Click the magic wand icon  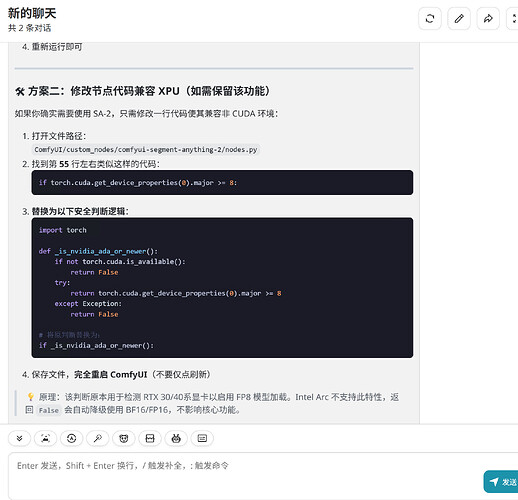point(97,438)
